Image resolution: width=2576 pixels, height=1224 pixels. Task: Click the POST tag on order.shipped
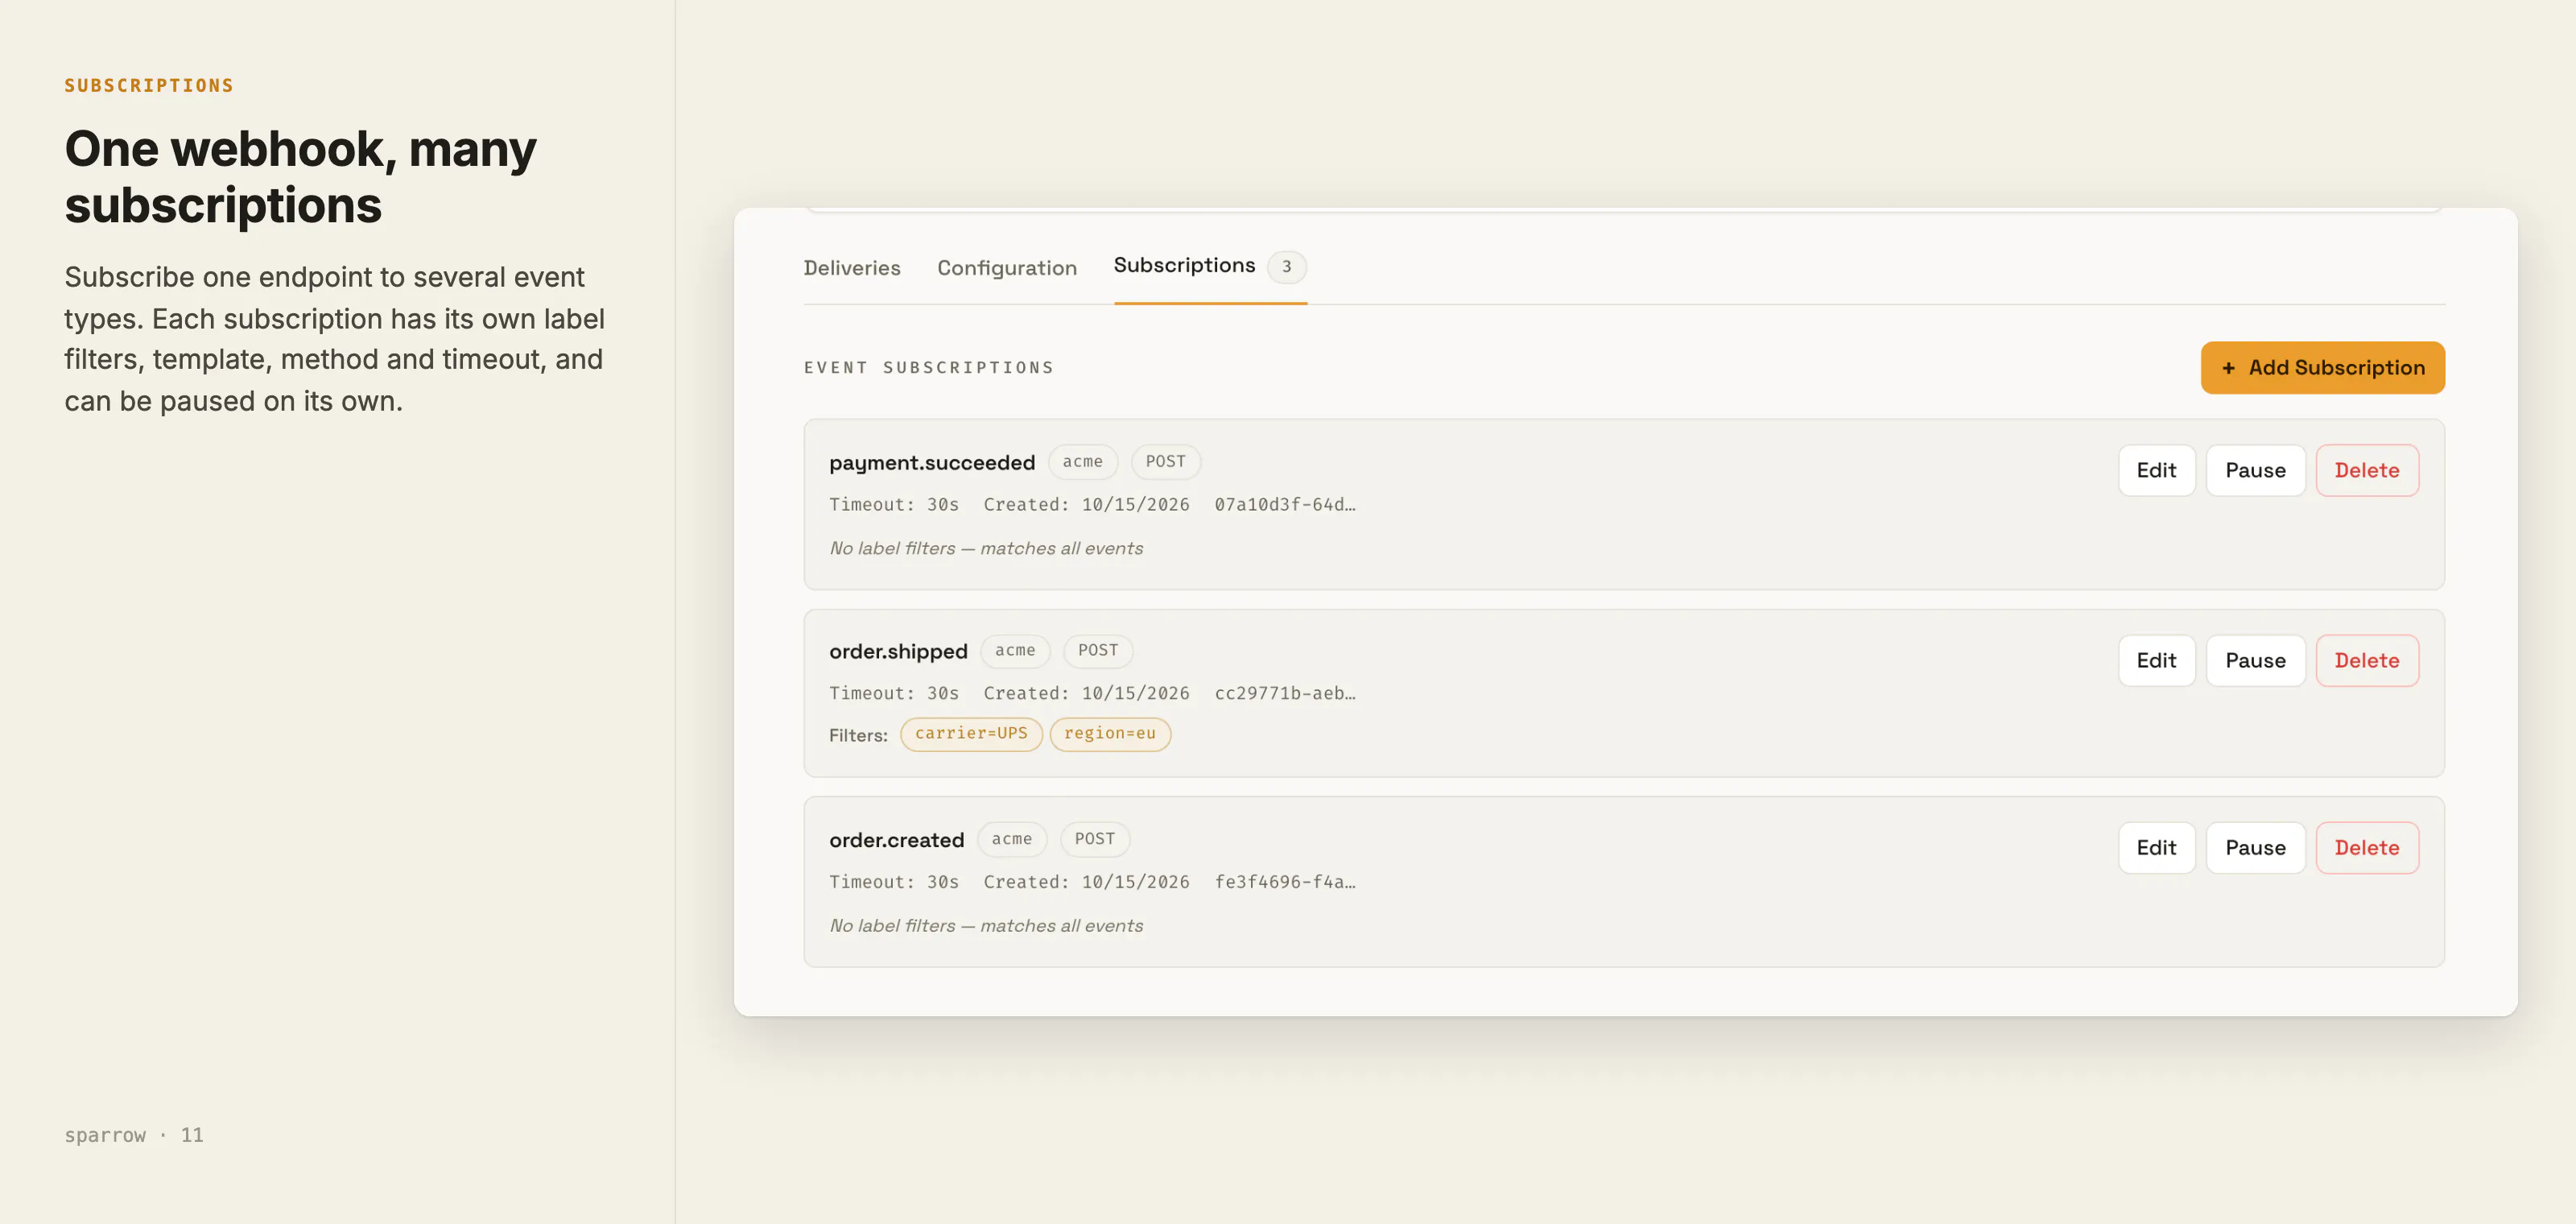coord(1097,650)
